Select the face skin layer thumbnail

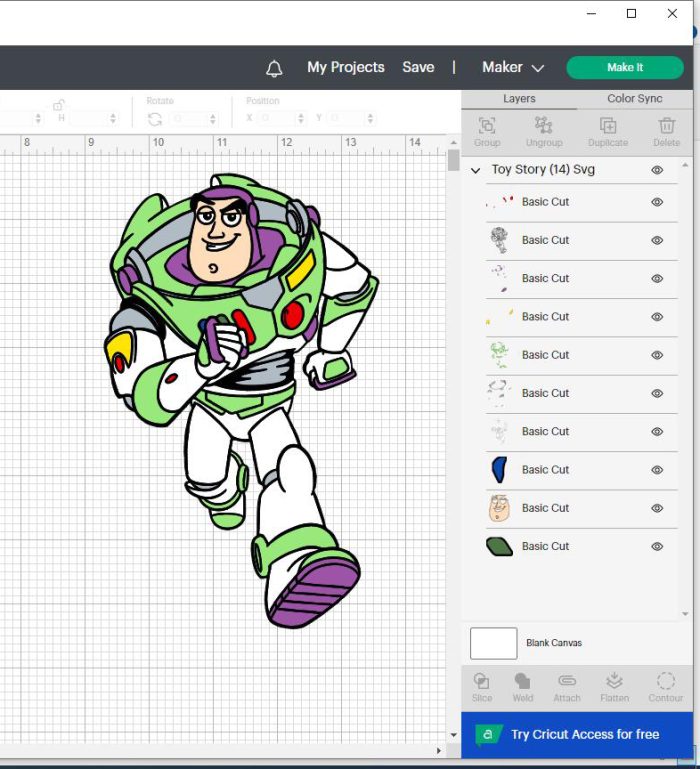click(499, 508)
